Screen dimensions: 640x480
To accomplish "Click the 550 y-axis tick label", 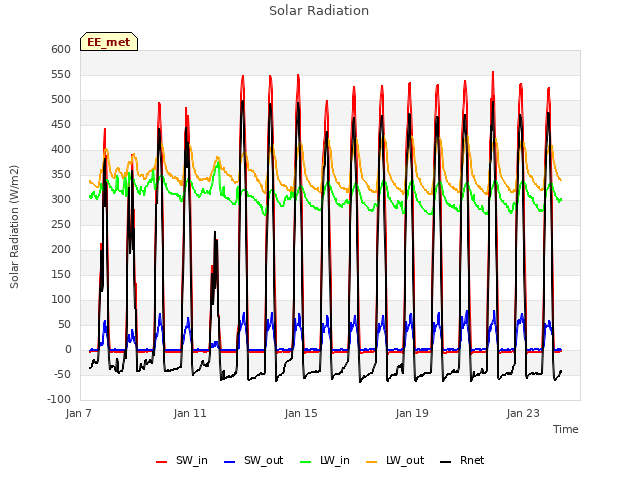I will pyautogui.click(x=61, y=74).
